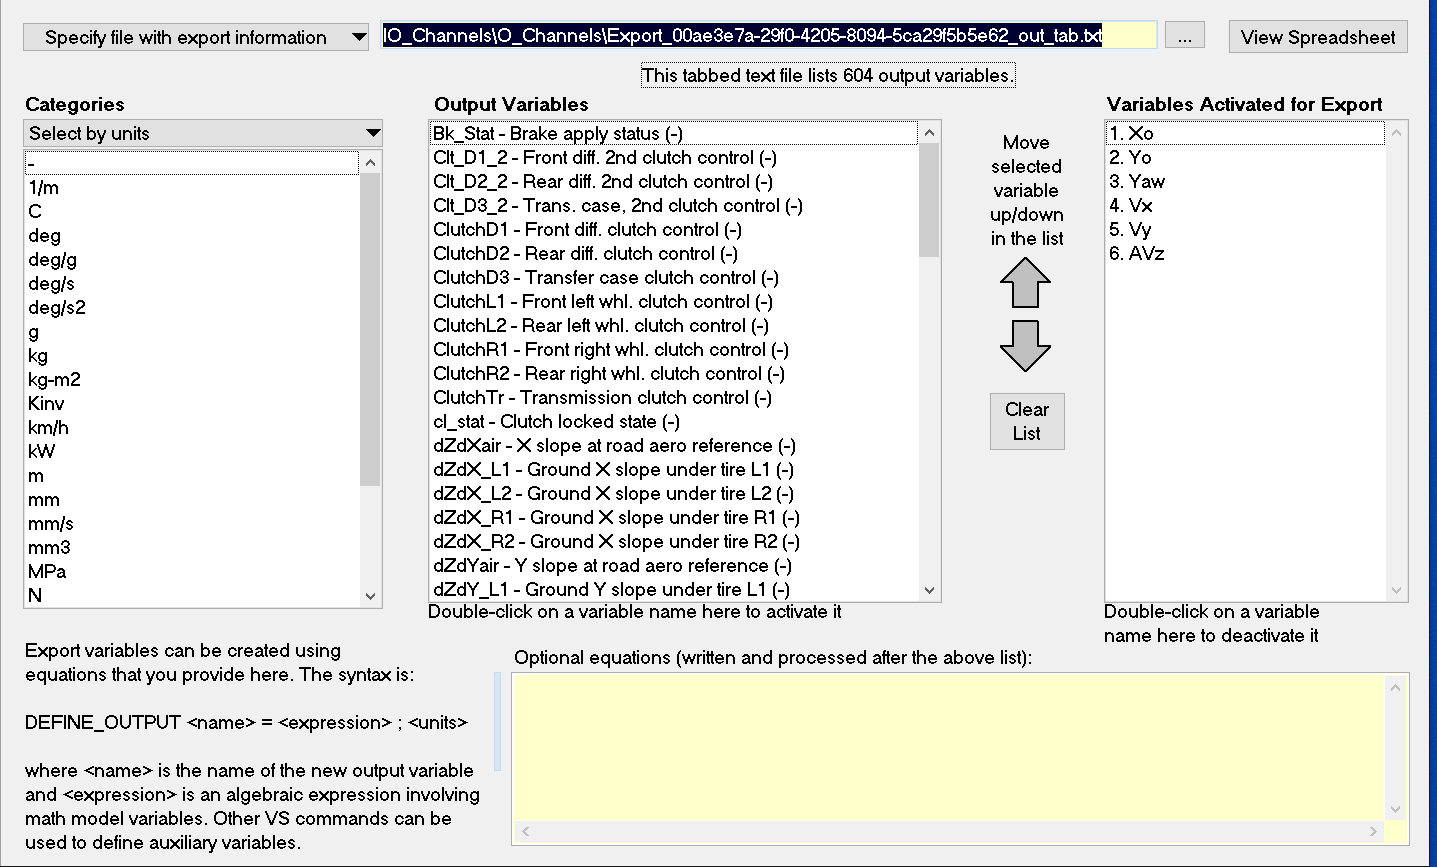This screenshot has width=1437, height=867.
Task: Select 'ClutchR2 - Rear right whl. clutch control'
Action: point(674,373)
